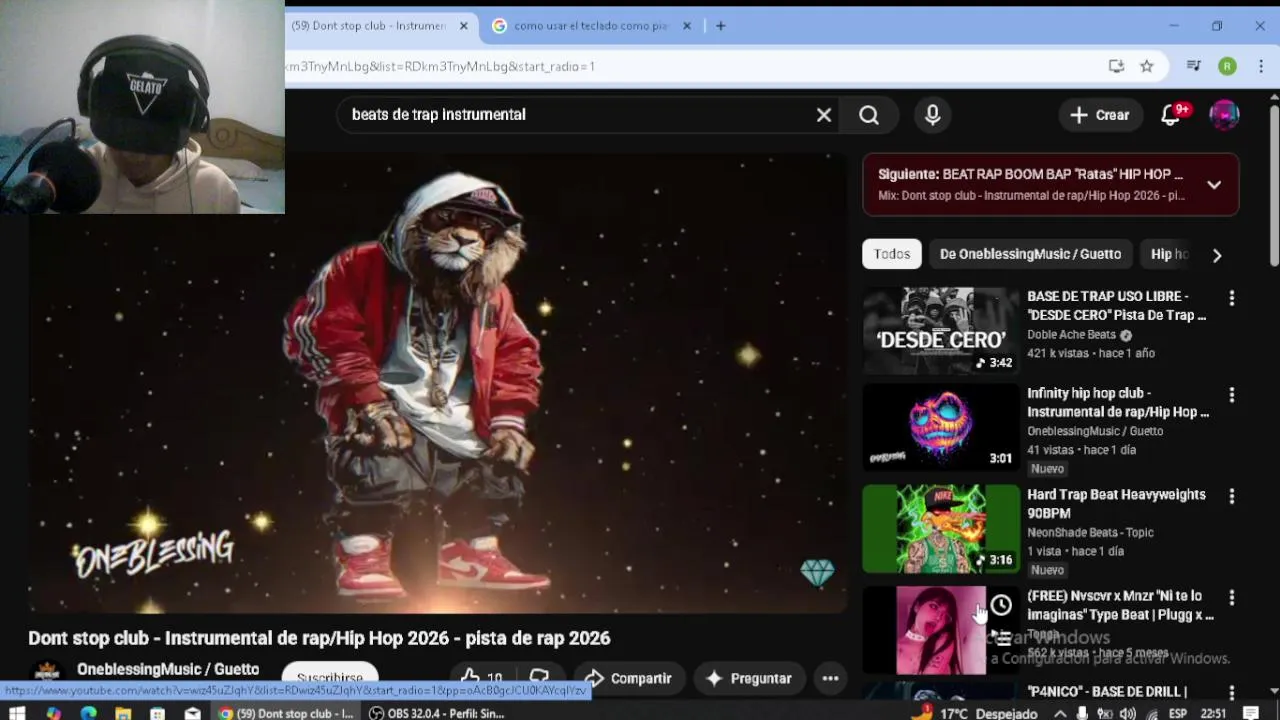The height and width of the screenshot is (720, 1280).
Task: Click the Infinity hip hop skull thumbnail
Action: point(941,428)
